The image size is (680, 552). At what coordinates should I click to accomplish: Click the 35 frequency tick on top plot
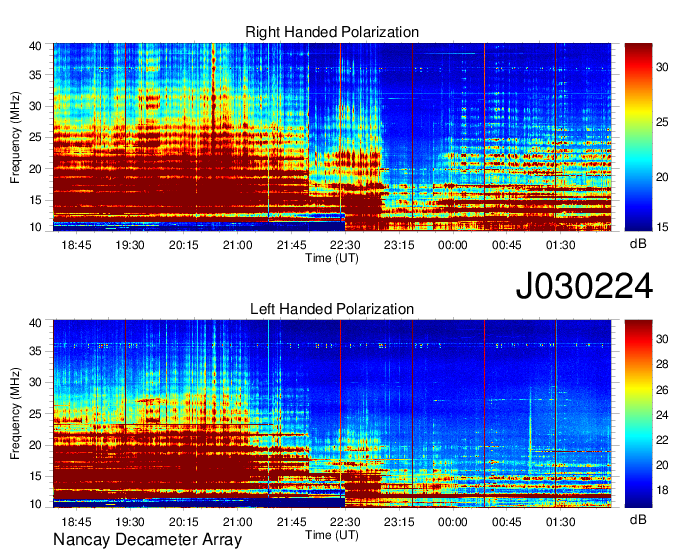tap(35, 75)
